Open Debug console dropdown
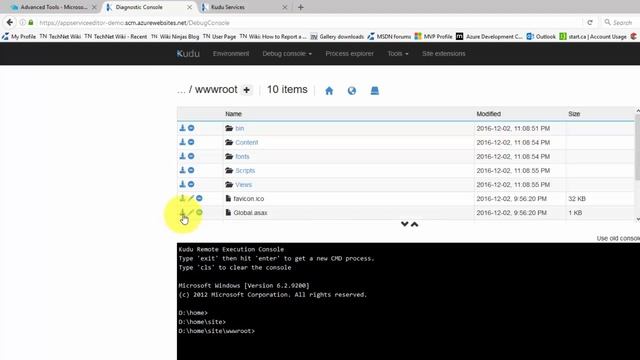 287,53
